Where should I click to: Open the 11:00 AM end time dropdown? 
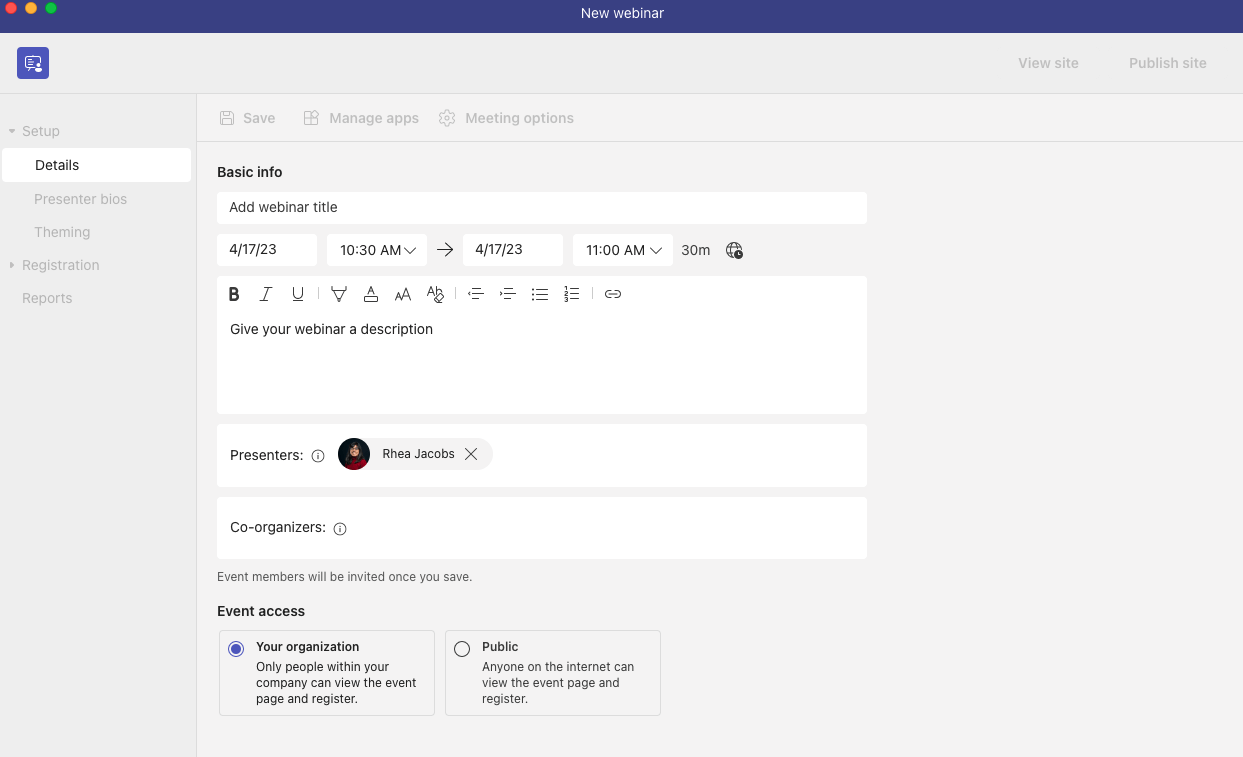click(622, 250)
